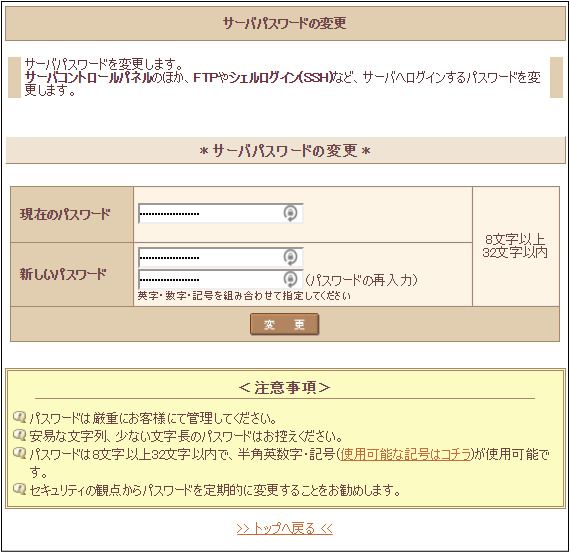This screenshot has height=553, width=570.
Task: Open the 使用可能な記号はコチラ link
Action: click(405, 454)
